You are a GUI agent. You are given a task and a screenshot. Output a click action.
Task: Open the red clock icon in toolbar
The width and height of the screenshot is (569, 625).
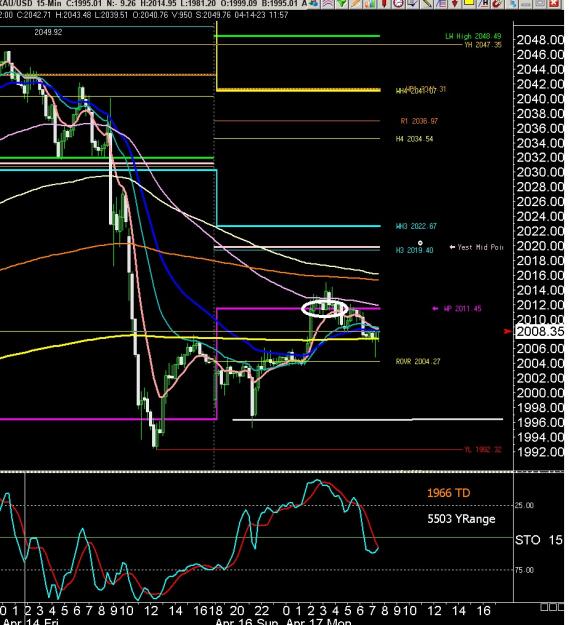click(398, 4)
